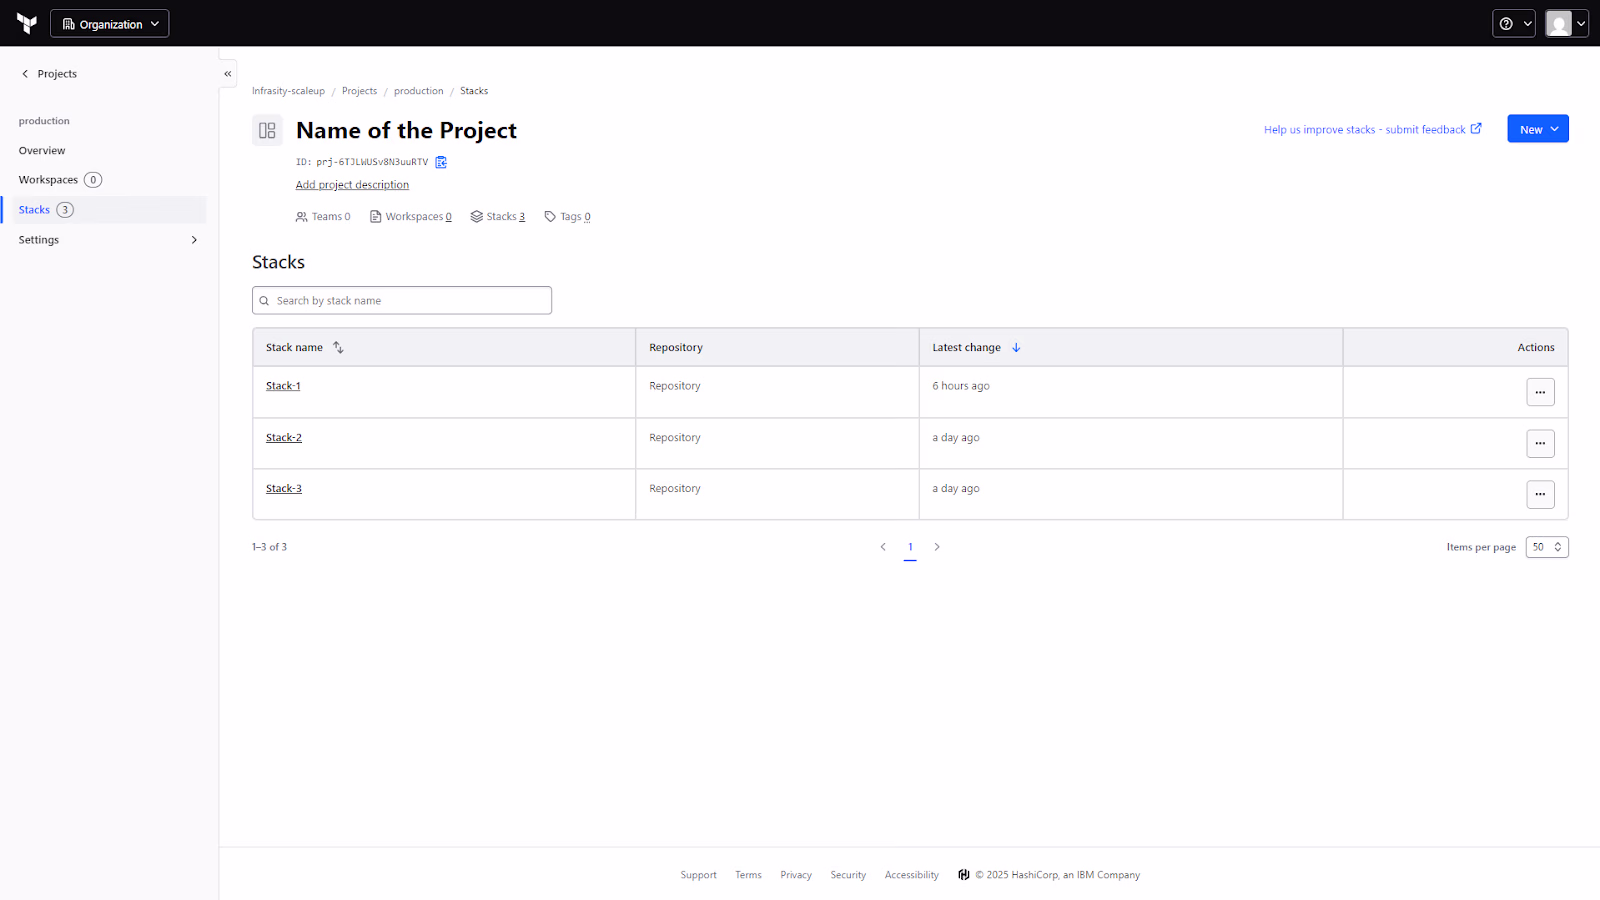Click Add project description link
The width and height of the screenshot is (1600, 900).
pyautogui.click(x=352, y=185)
